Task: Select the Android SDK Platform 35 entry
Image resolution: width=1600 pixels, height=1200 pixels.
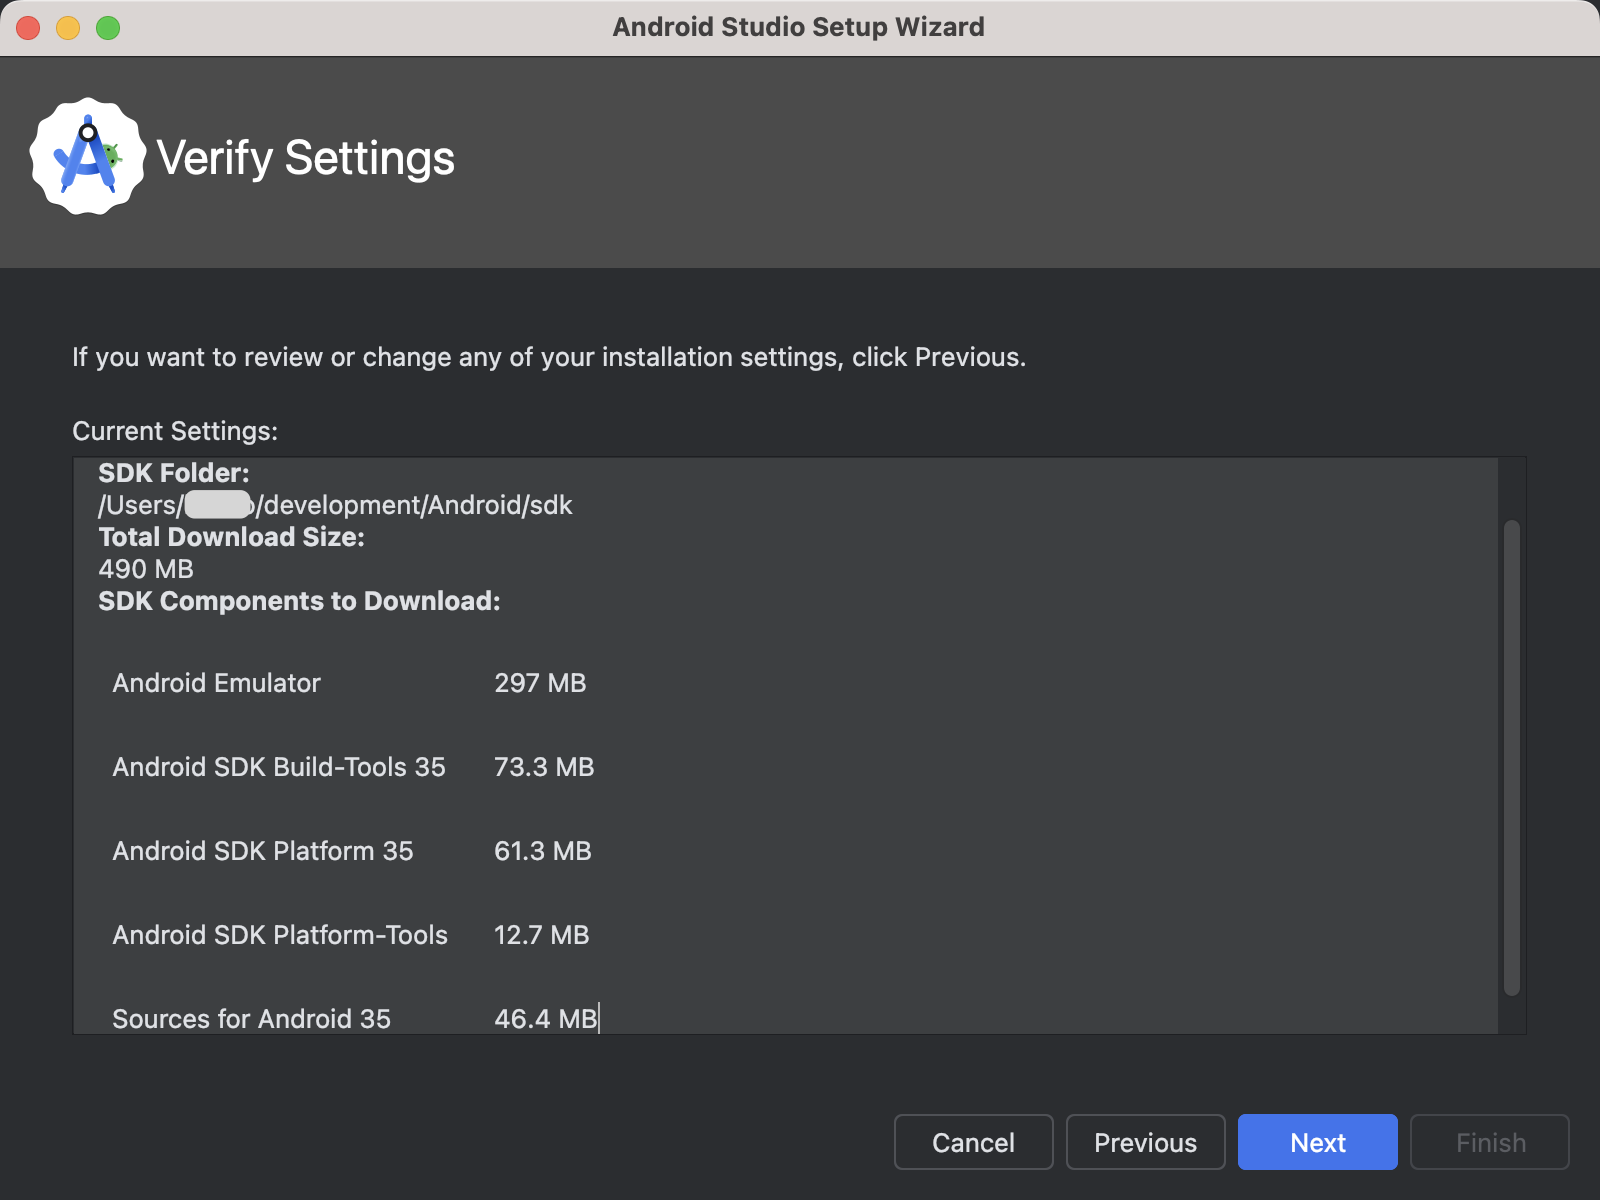Action: (x=263, y=851)
